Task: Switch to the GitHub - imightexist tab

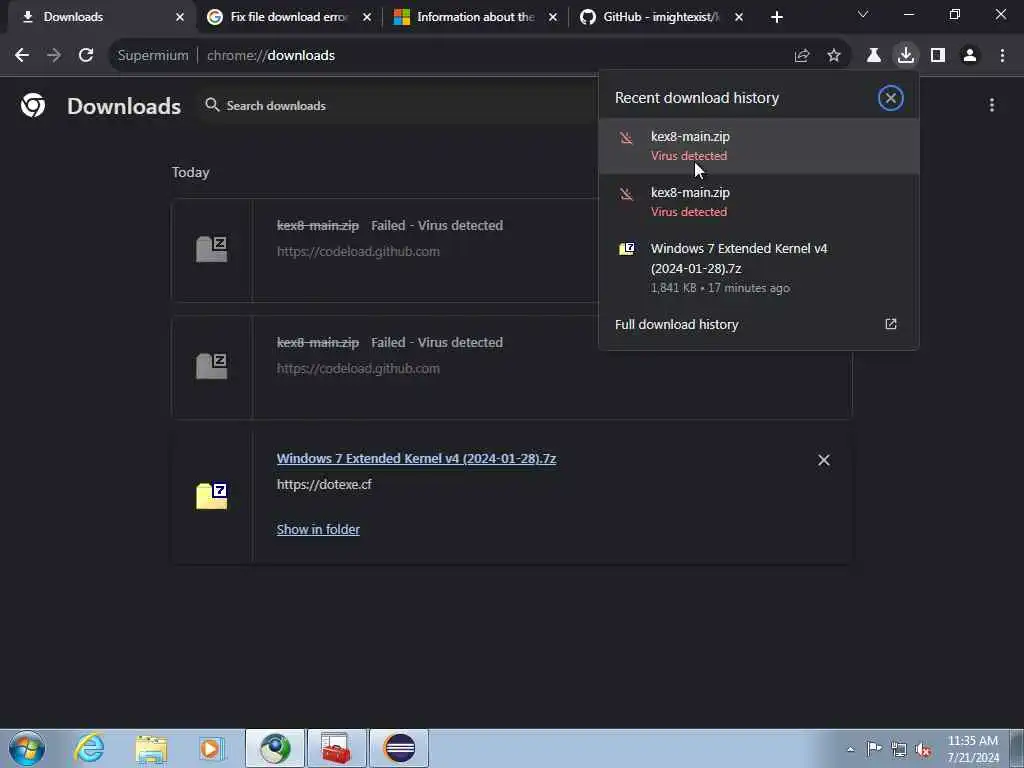Action: 660,17
